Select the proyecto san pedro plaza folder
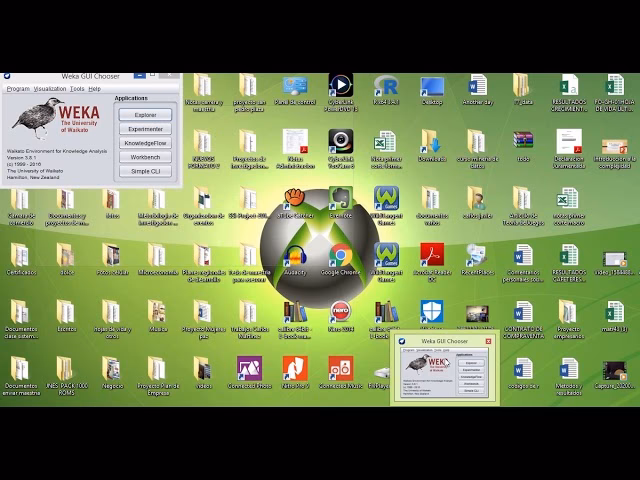This screenshot has width=640, height=480. coord(249,93)
